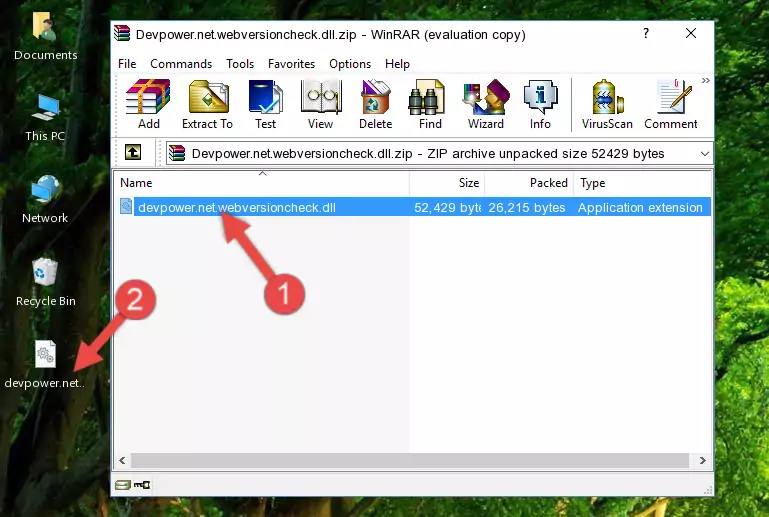Image resolution: width=769 pixels, height=517 pixels.
Task: Open the View file tool
Action: (x=321, y=104)
